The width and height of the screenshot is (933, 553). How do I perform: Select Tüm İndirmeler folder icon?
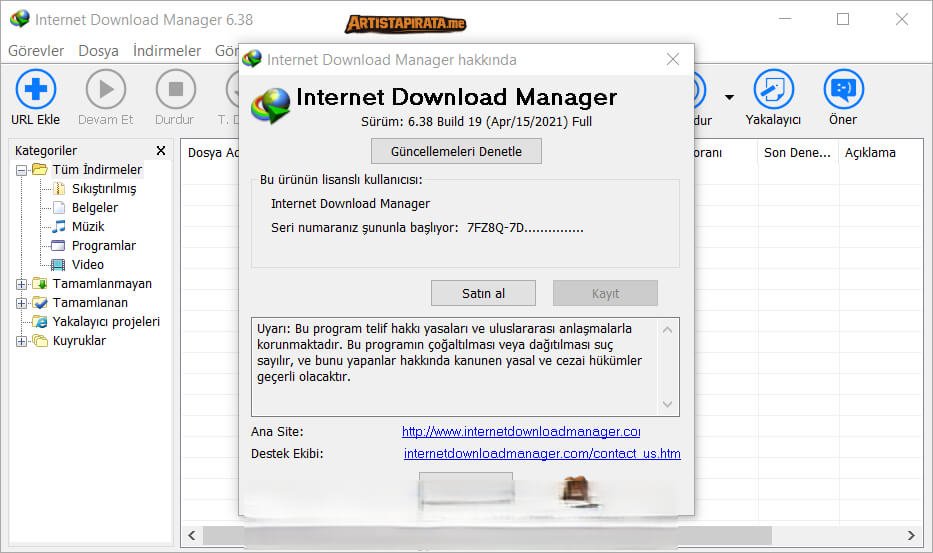pyautogui.click(x=39, y=170)
